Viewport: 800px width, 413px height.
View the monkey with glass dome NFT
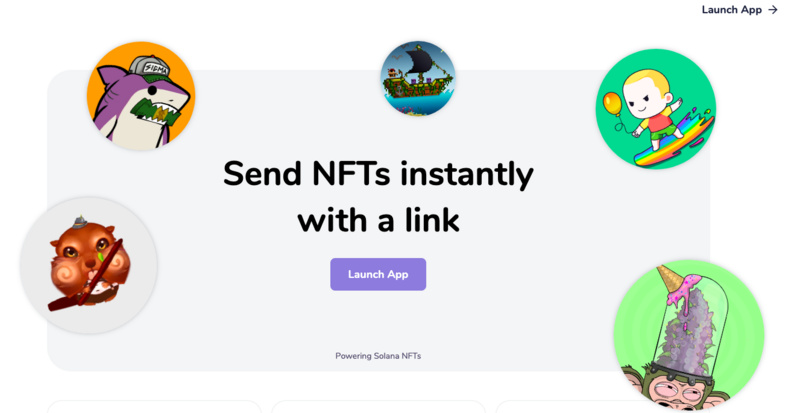coord(688,335)
